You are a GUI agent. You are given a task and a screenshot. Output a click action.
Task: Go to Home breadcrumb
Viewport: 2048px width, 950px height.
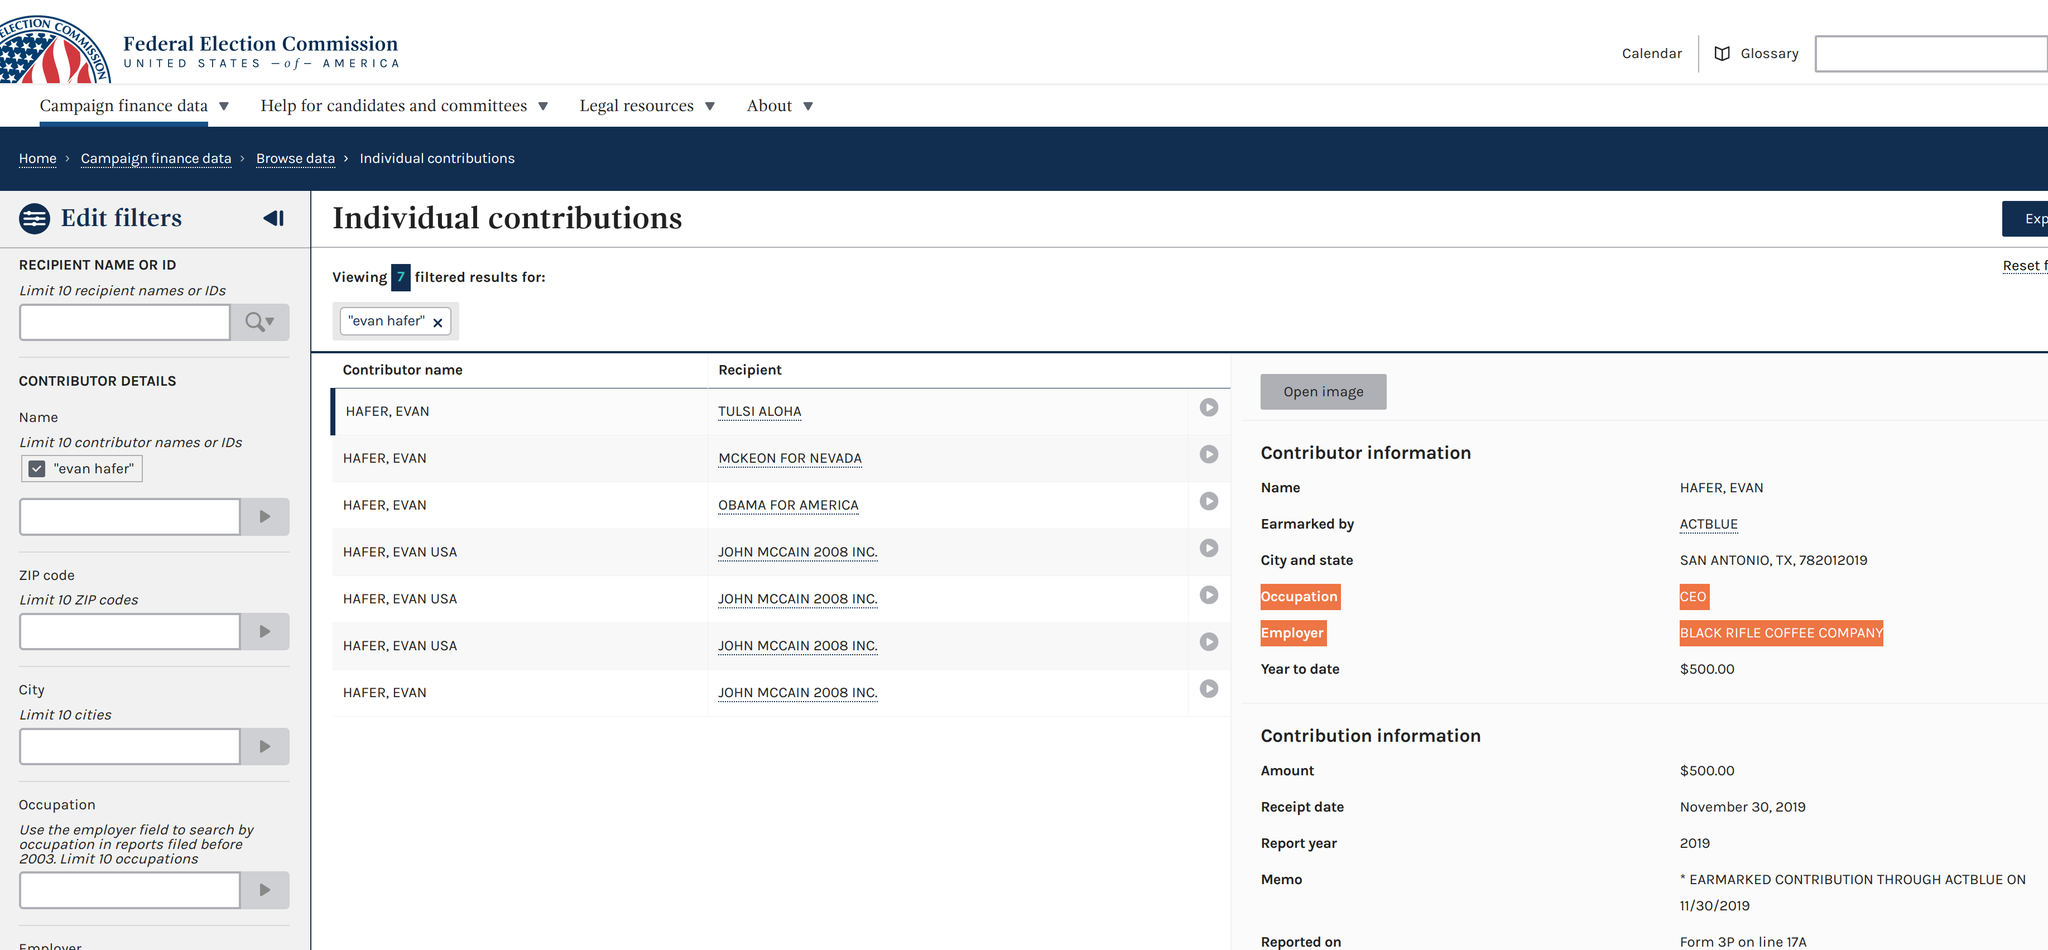coord(38,159)
